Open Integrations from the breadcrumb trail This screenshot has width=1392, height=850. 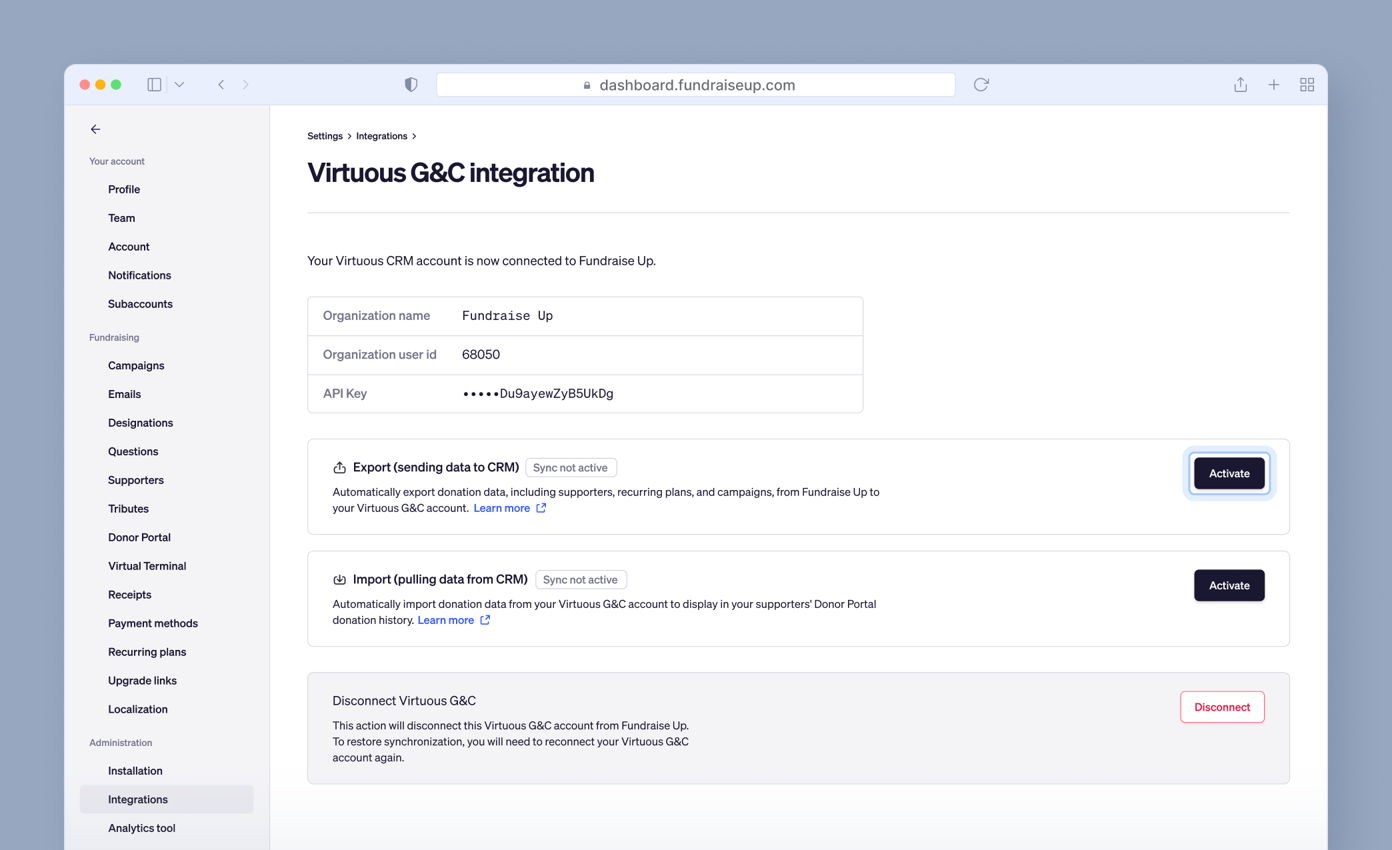[381, 135]
